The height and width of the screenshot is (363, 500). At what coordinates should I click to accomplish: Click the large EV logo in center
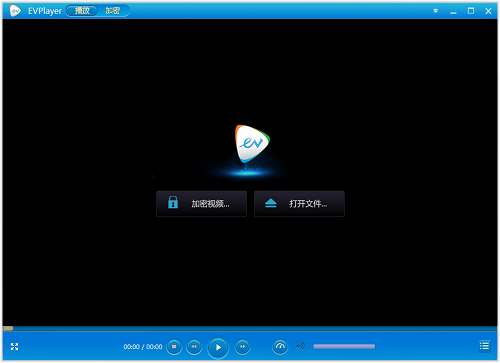252,144
